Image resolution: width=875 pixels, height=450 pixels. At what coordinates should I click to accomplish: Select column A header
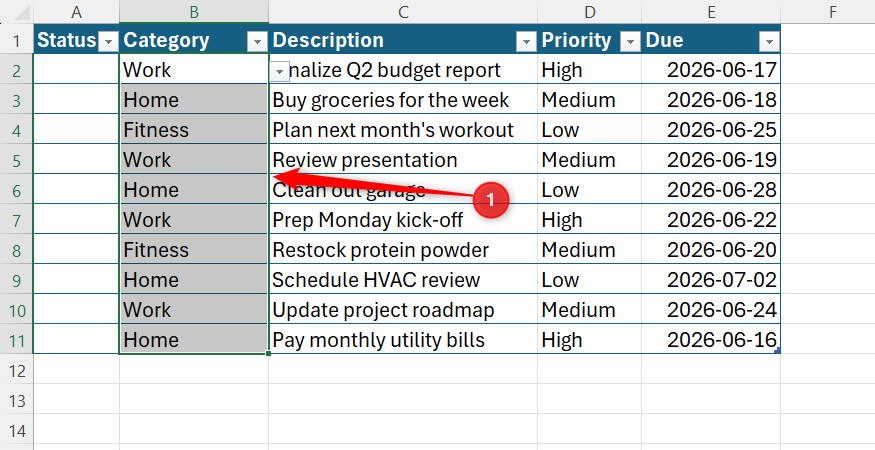tap(76, 12)
